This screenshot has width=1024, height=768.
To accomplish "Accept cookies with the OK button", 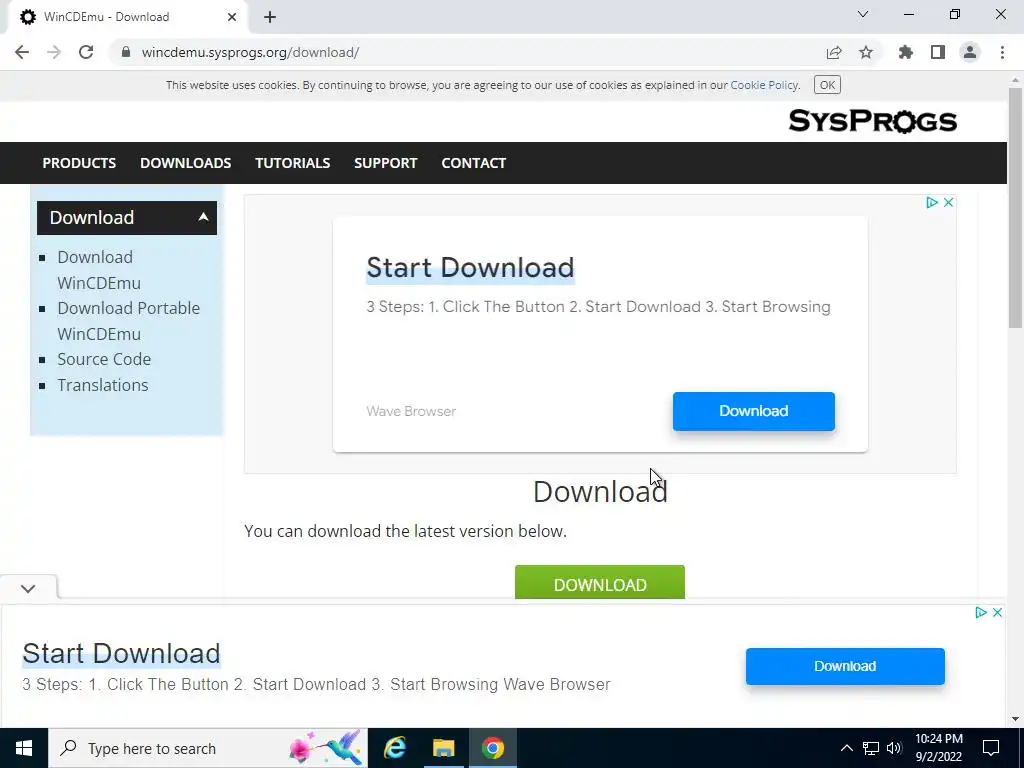I will tap(827, 85).
